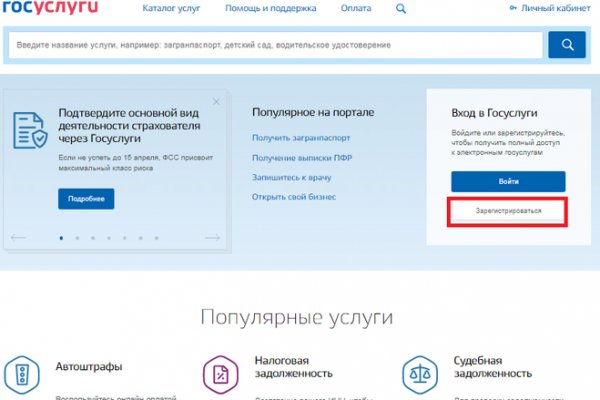
Task: Click the key icon next to Личный кабинет
Action: 514,9
